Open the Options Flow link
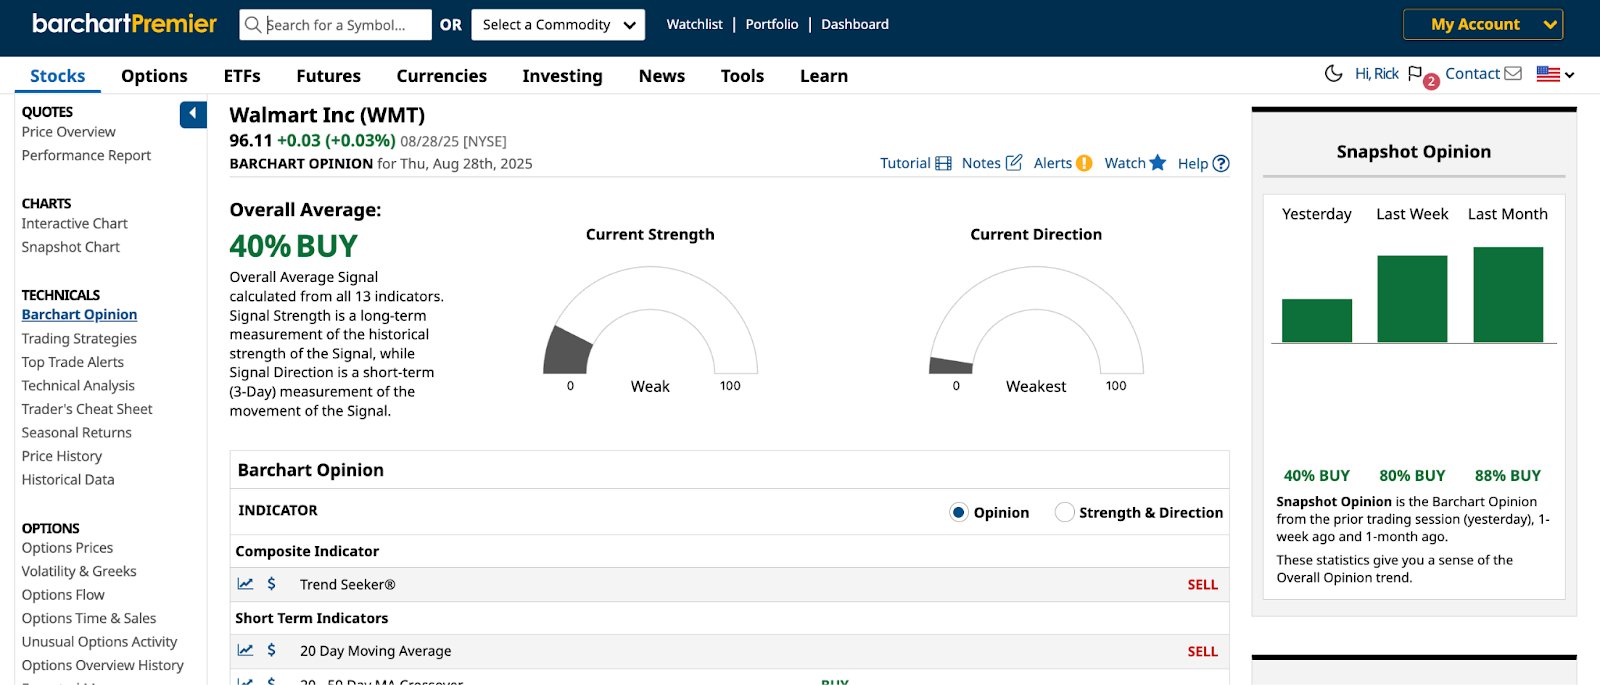The height and width of the screenshot is (685, 1600). point(63,595)
